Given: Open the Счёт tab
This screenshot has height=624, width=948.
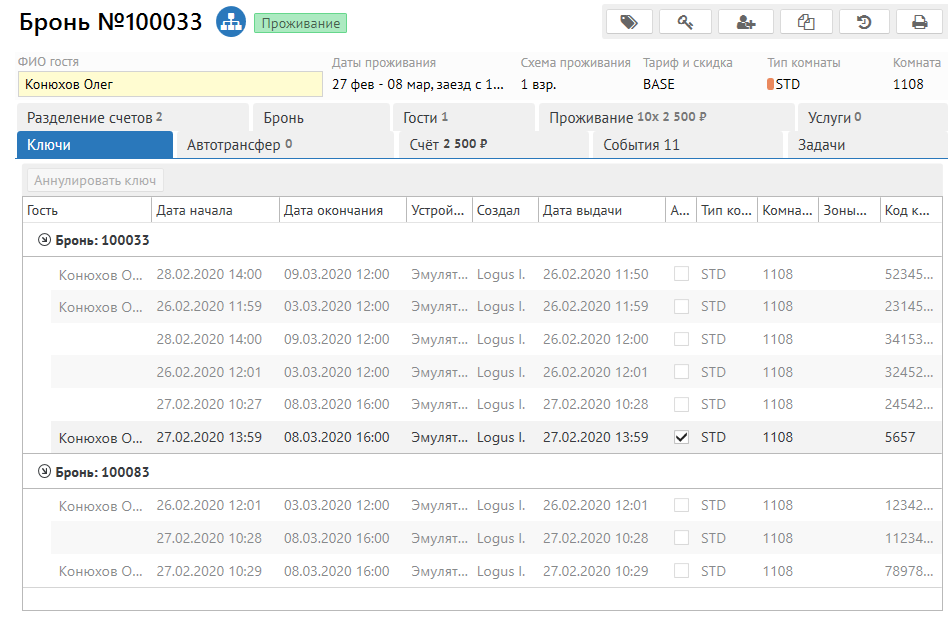Looking at the screenshot, I should coord(448,145).
